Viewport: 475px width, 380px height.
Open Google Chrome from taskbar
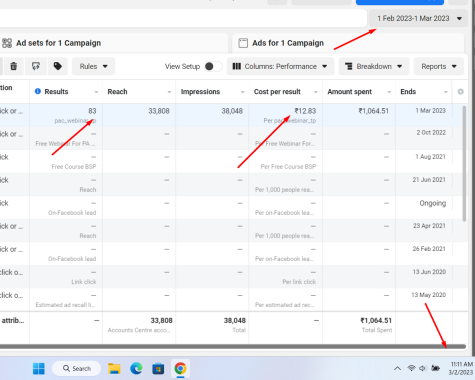pyautogui.click(x=180, y=369)
